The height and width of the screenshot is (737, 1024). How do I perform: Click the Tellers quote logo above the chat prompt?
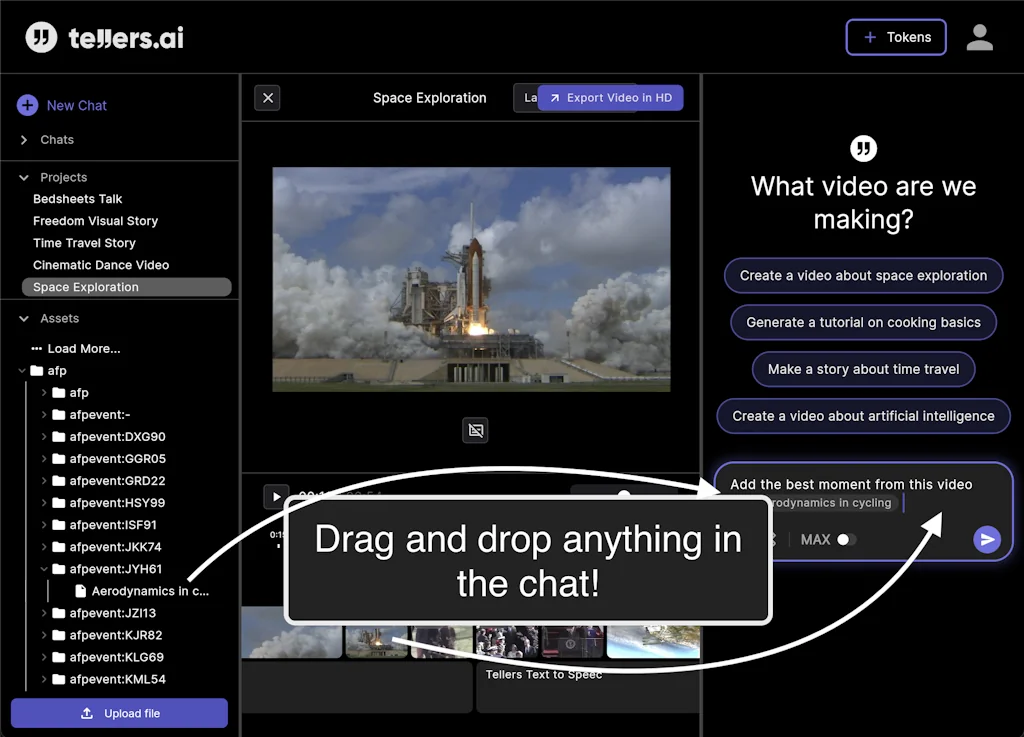pyautogui.click(x=862, y=148)
